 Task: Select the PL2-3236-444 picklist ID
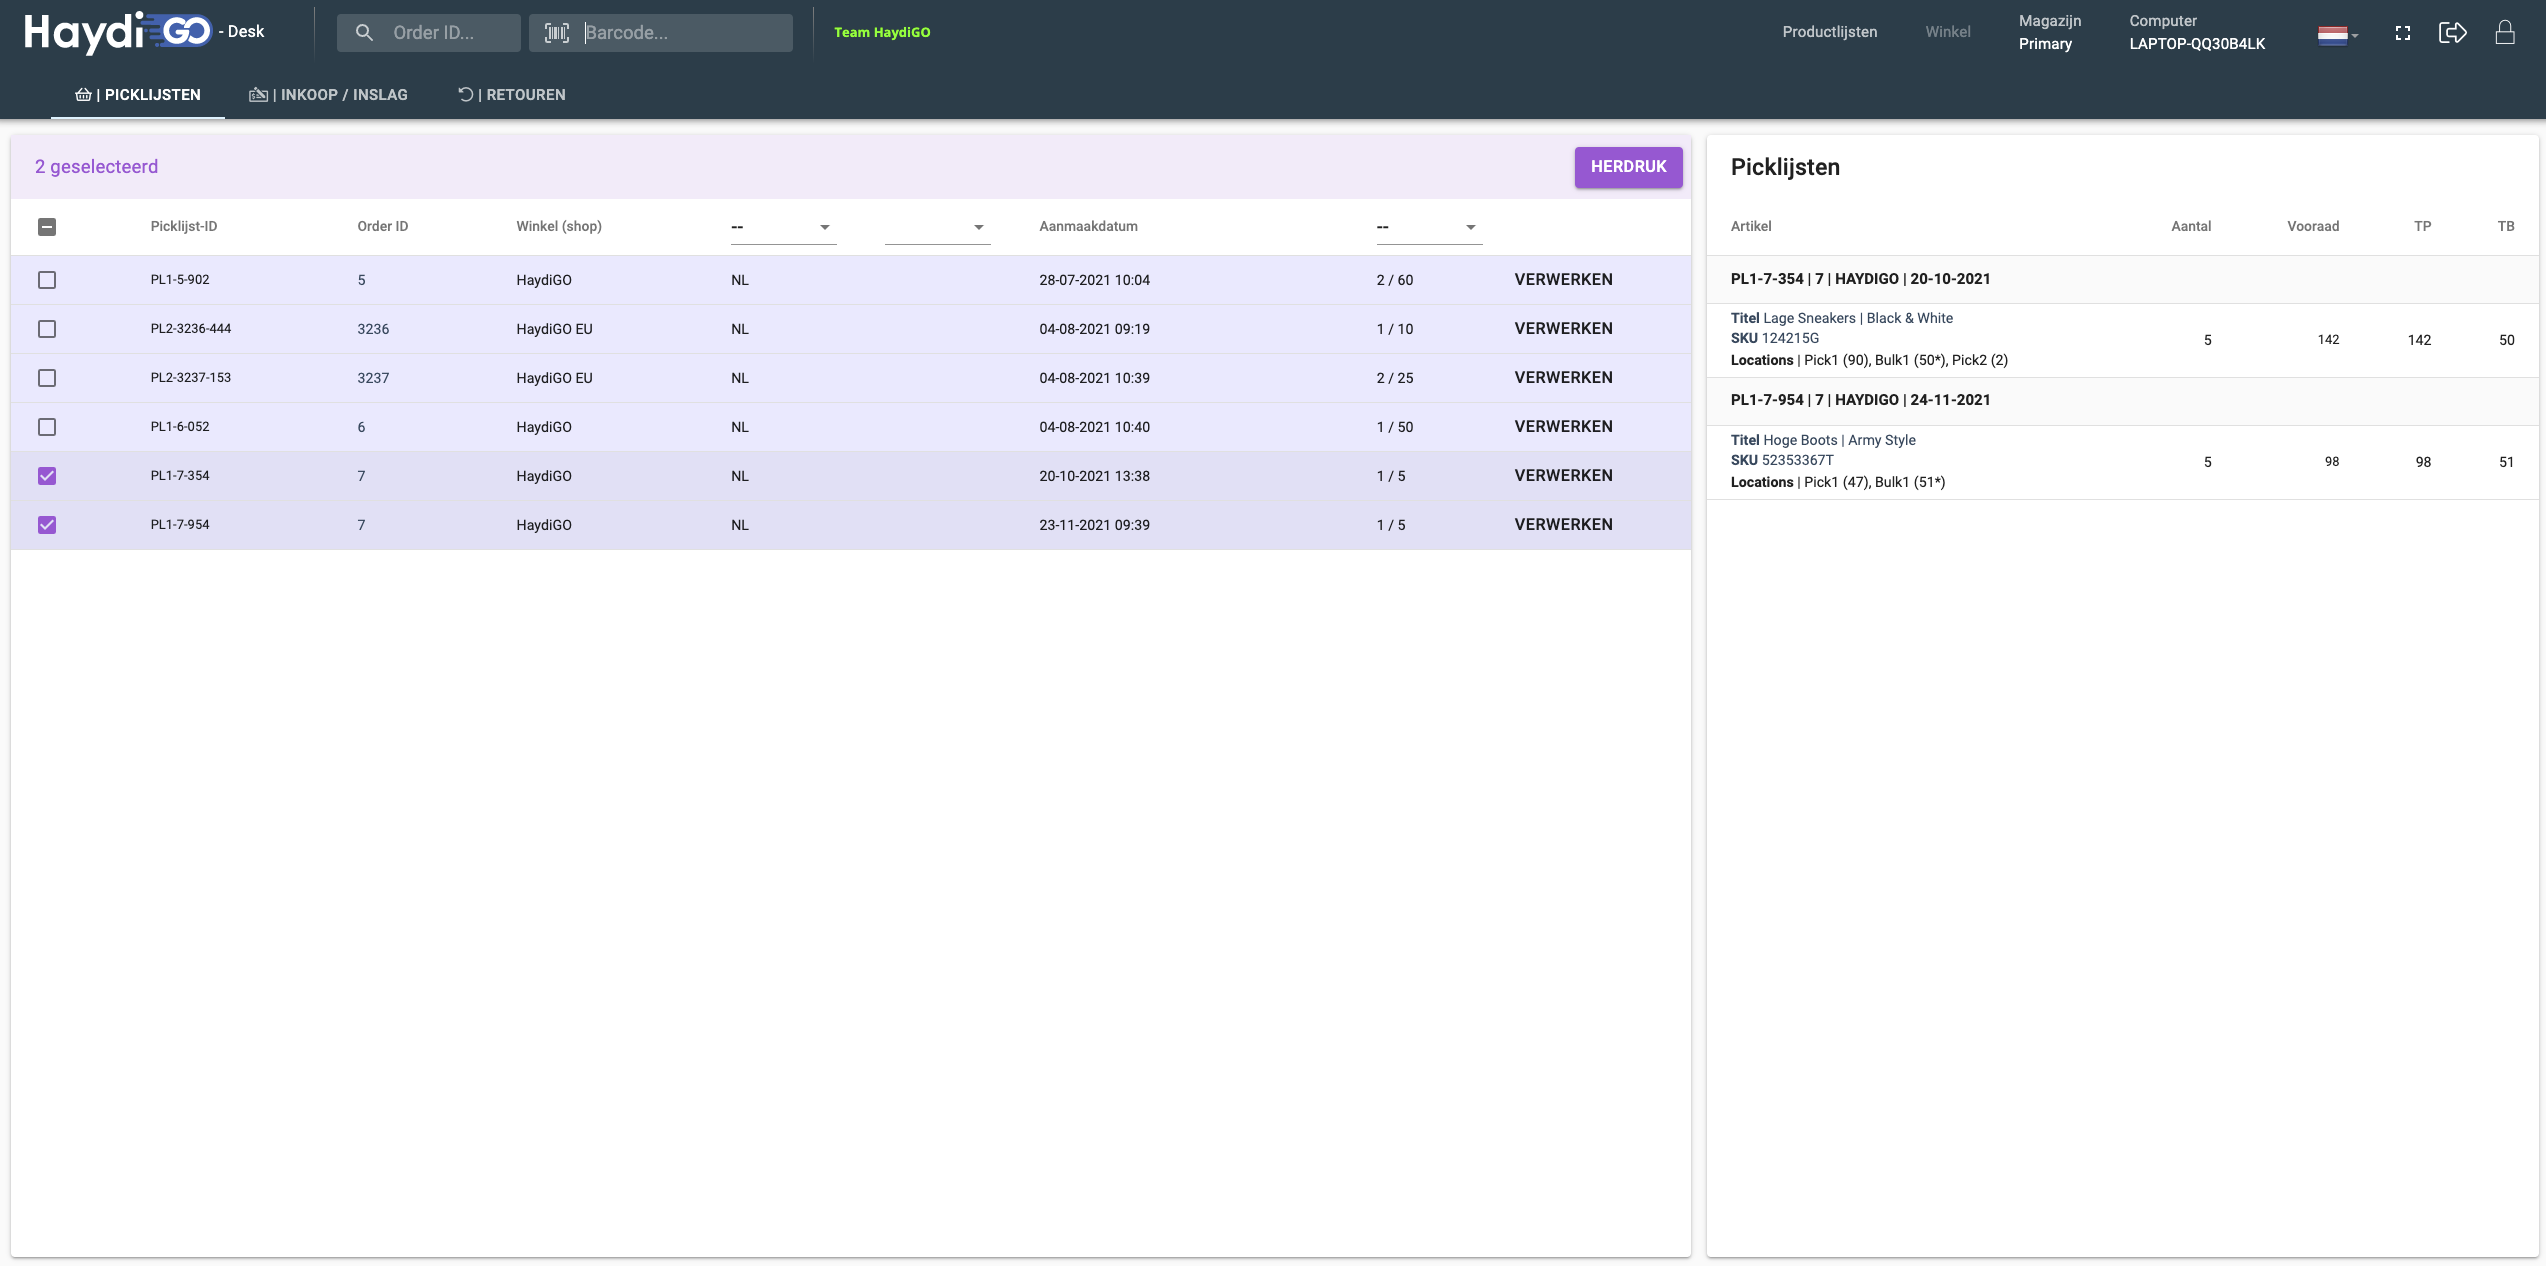pyautogui.click(x=191, y=329)
